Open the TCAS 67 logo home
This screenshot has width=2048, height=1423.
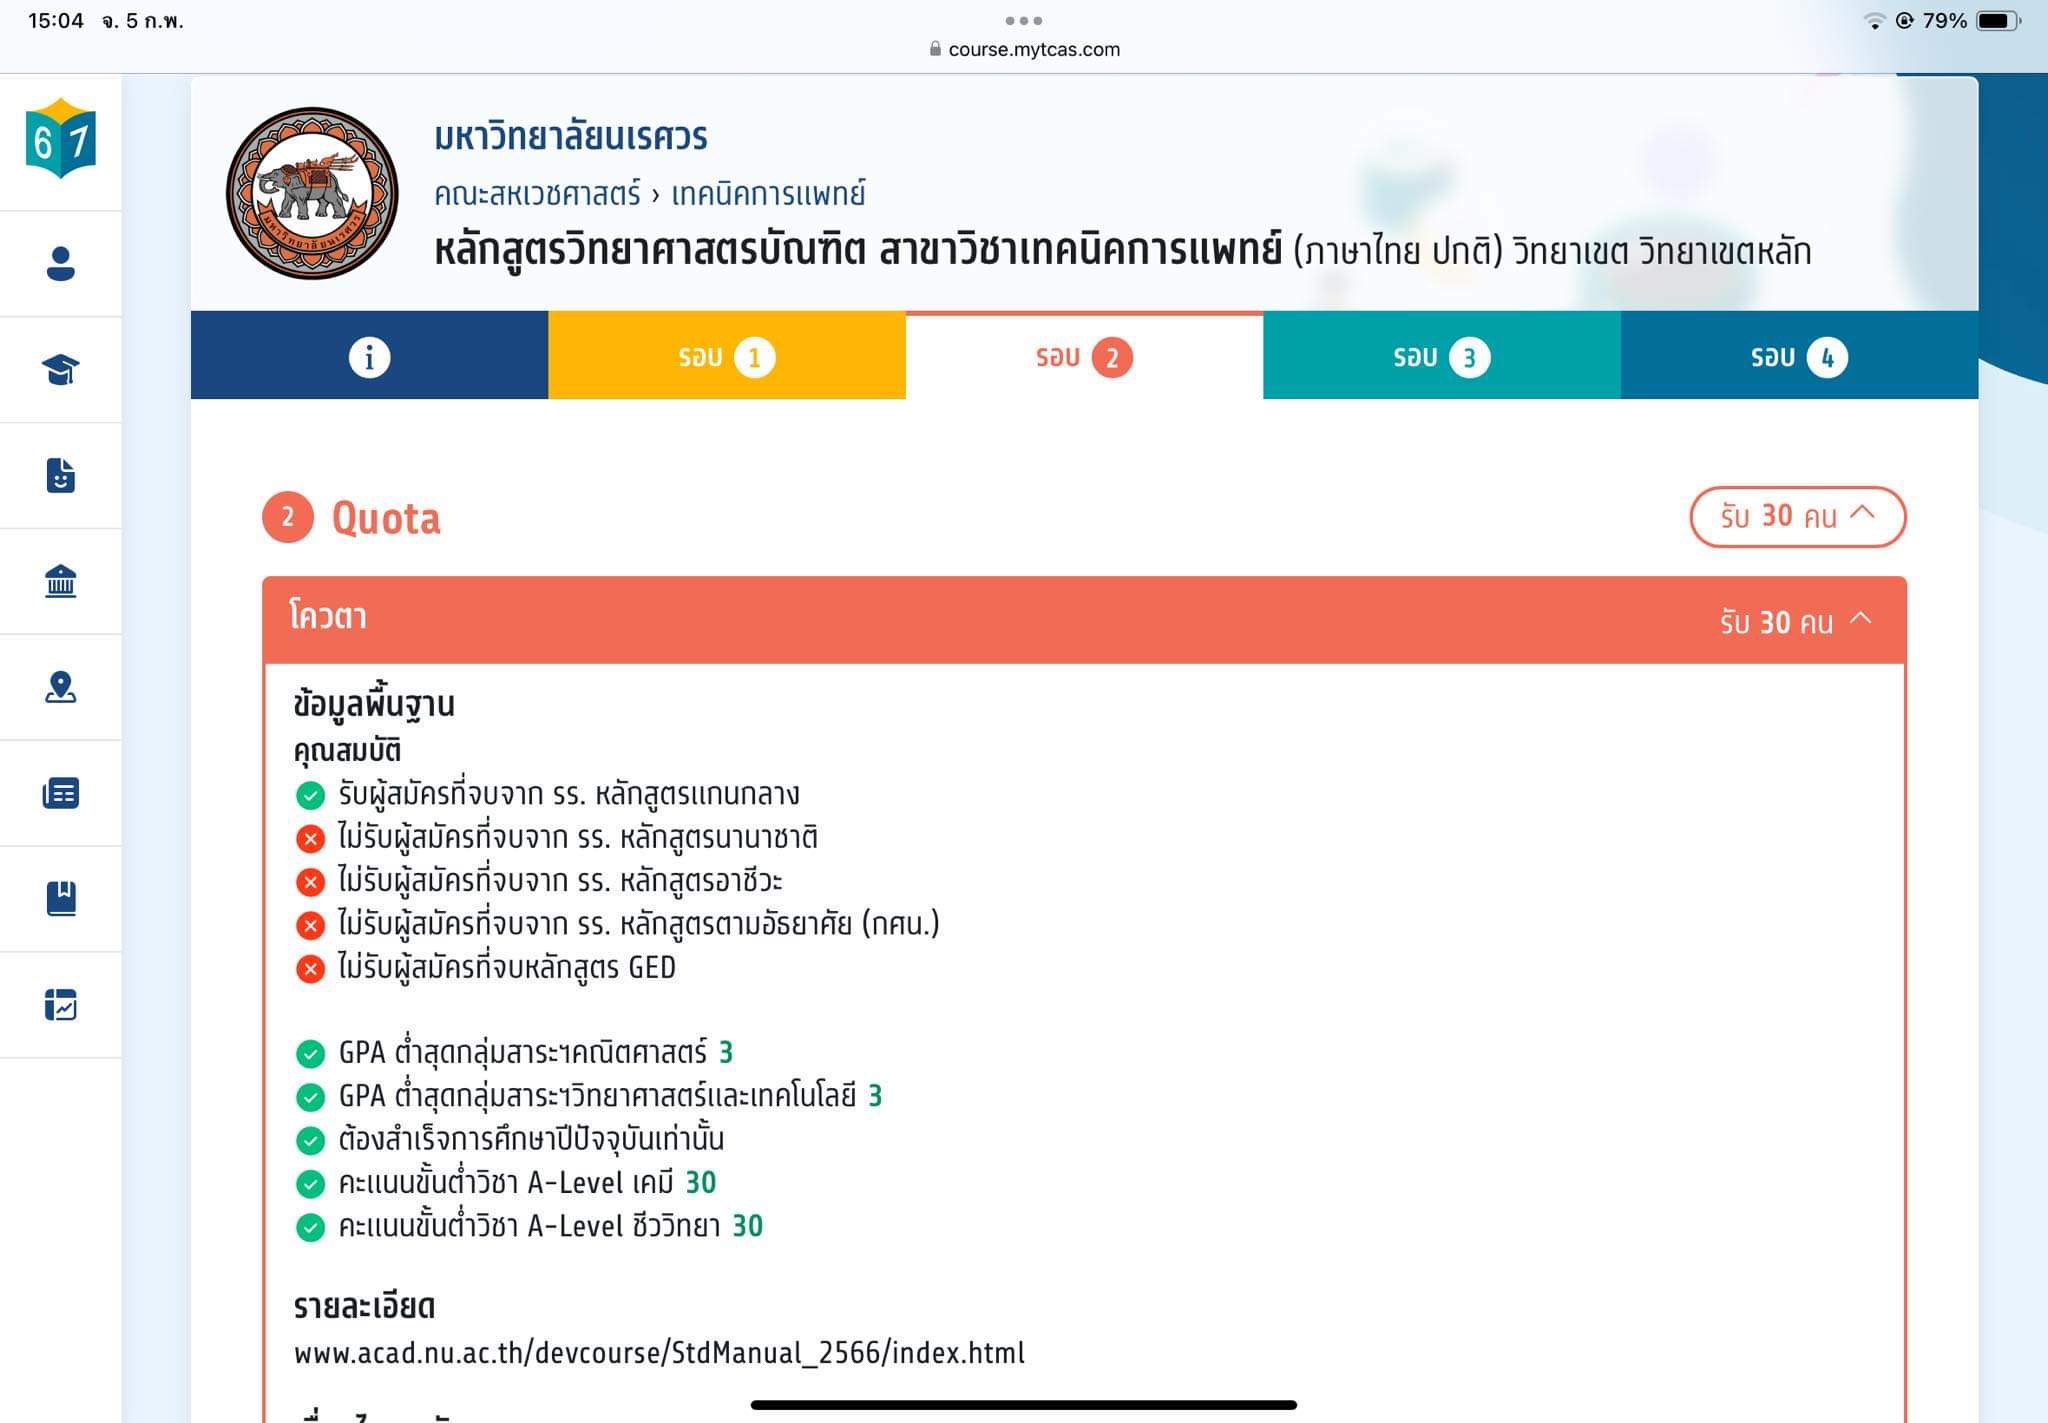click(x=61, y=139)
